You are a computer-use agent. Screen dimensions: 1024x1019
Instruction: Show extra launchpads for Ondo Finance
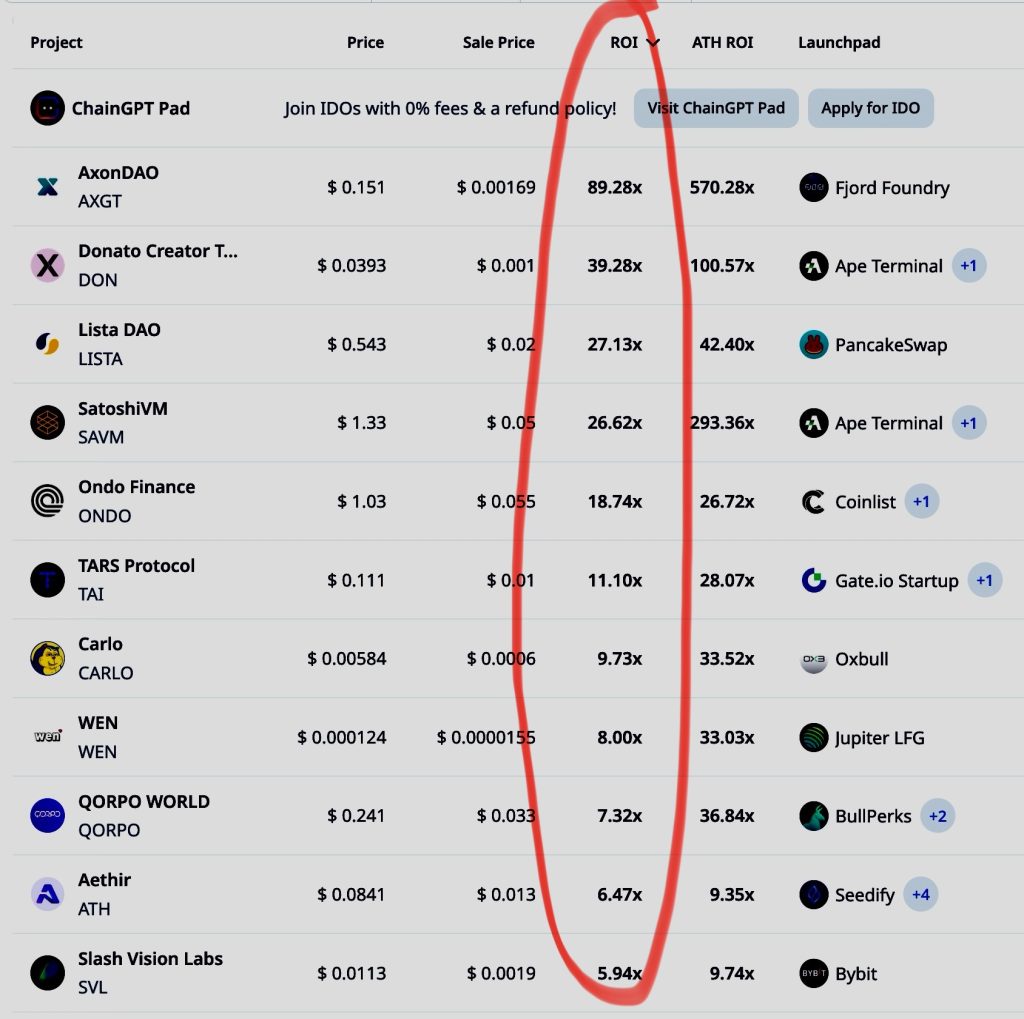(921, 501)
